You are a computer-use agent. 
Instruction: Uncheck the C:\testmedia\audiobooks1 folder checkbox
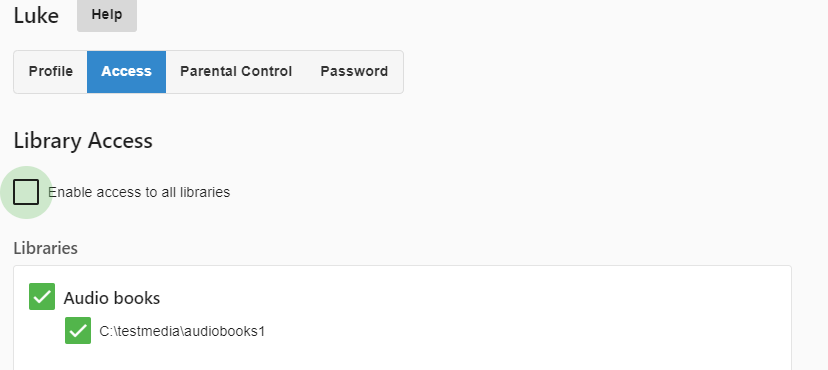coord(78,330)
